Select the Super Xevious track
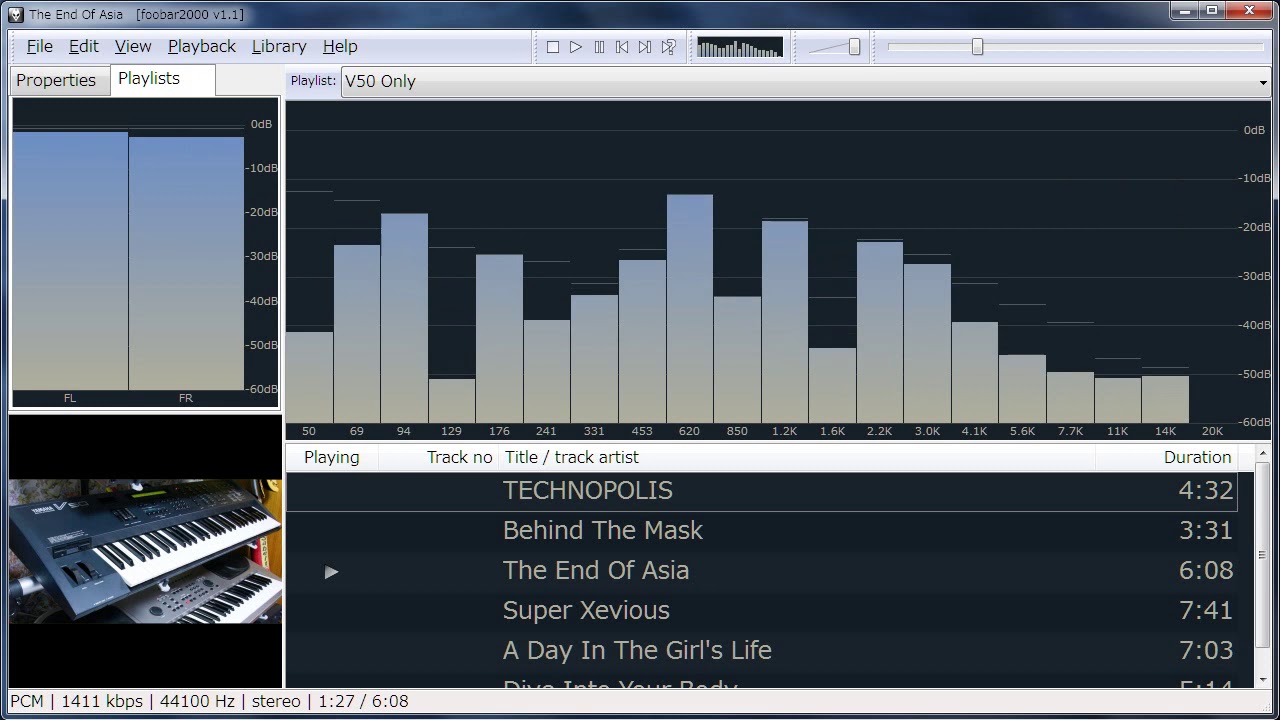 (762, 611)
